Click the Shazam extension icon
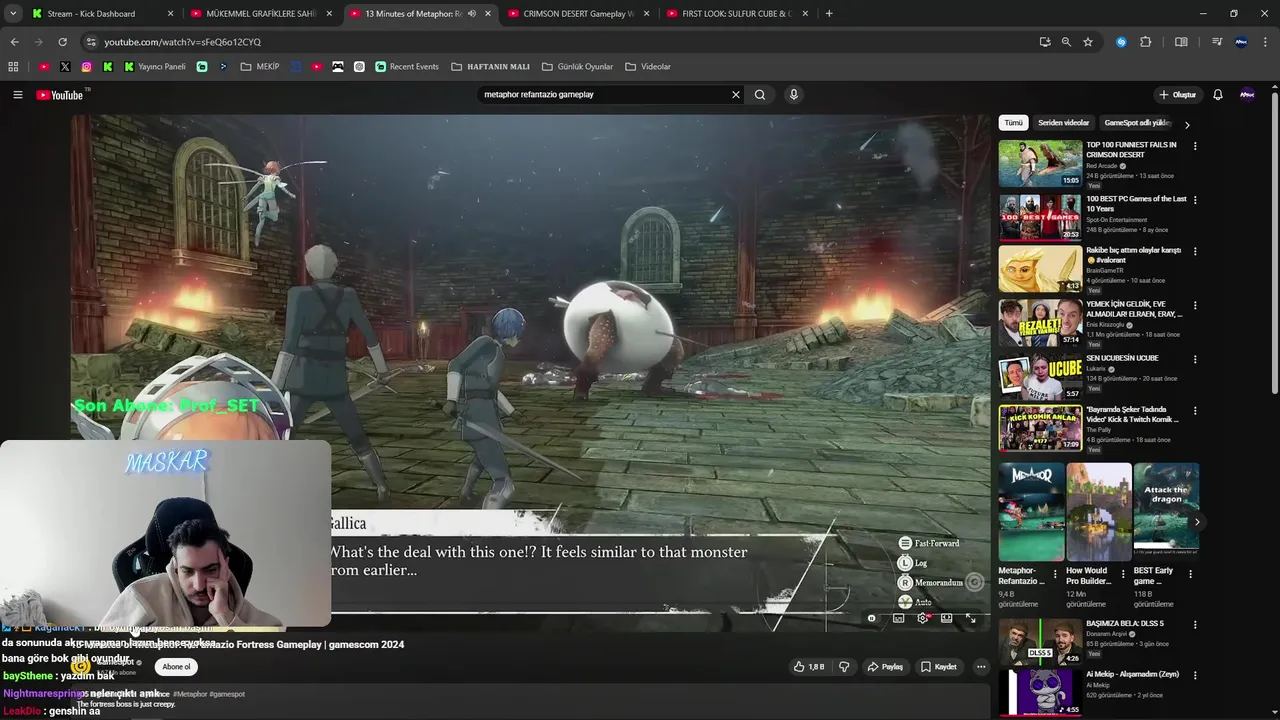 (1121, 42)
